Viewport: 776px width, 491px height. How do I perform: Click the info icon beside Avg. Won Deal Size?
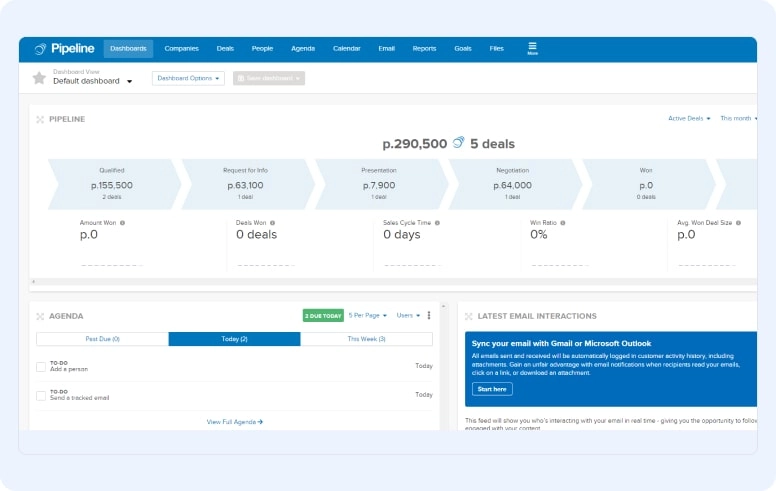pos(738,223)
